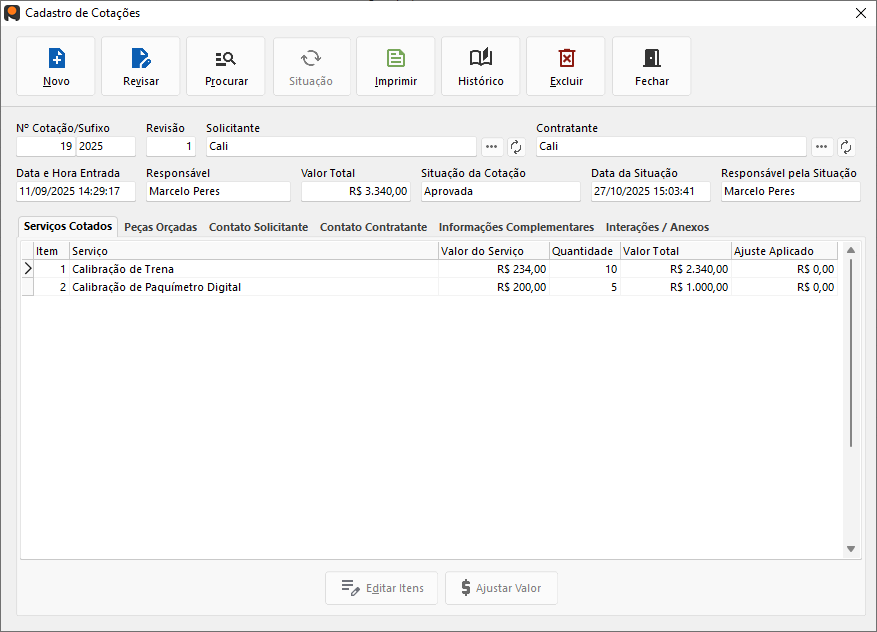Open Solicitante lookup ellipsis button
877x632 pixels.
[492, 147]
